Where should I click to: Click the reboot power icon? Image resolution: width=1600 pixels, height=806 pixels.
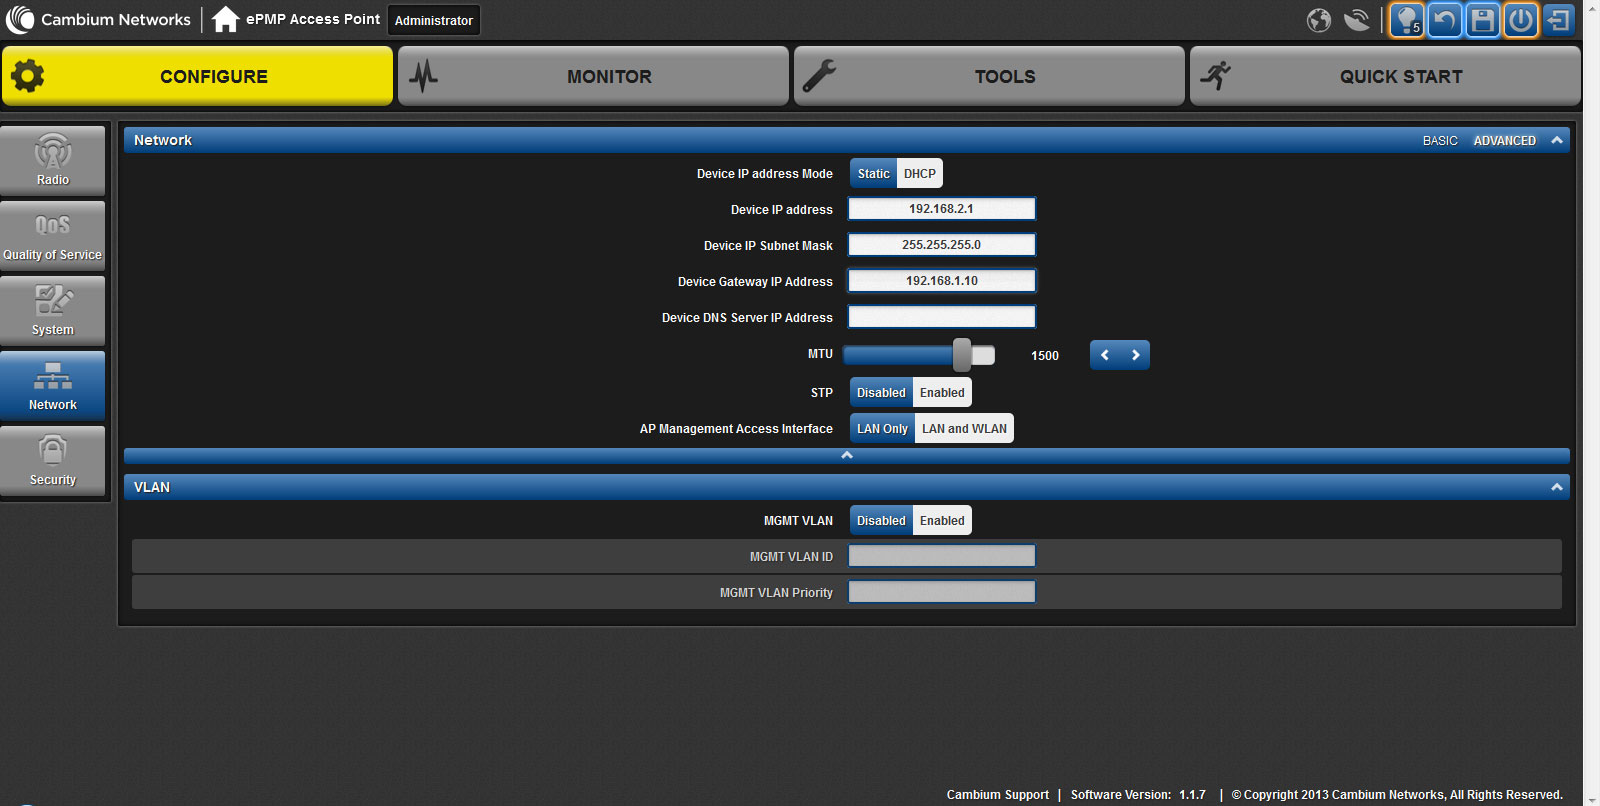pyautogui.click(x=1521, y=20)
